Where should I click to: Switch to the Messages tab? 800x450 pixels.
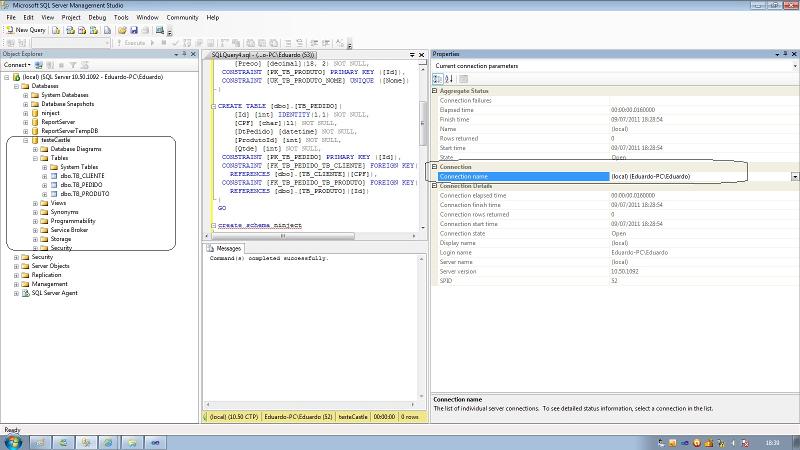click(x=224, y=248)
